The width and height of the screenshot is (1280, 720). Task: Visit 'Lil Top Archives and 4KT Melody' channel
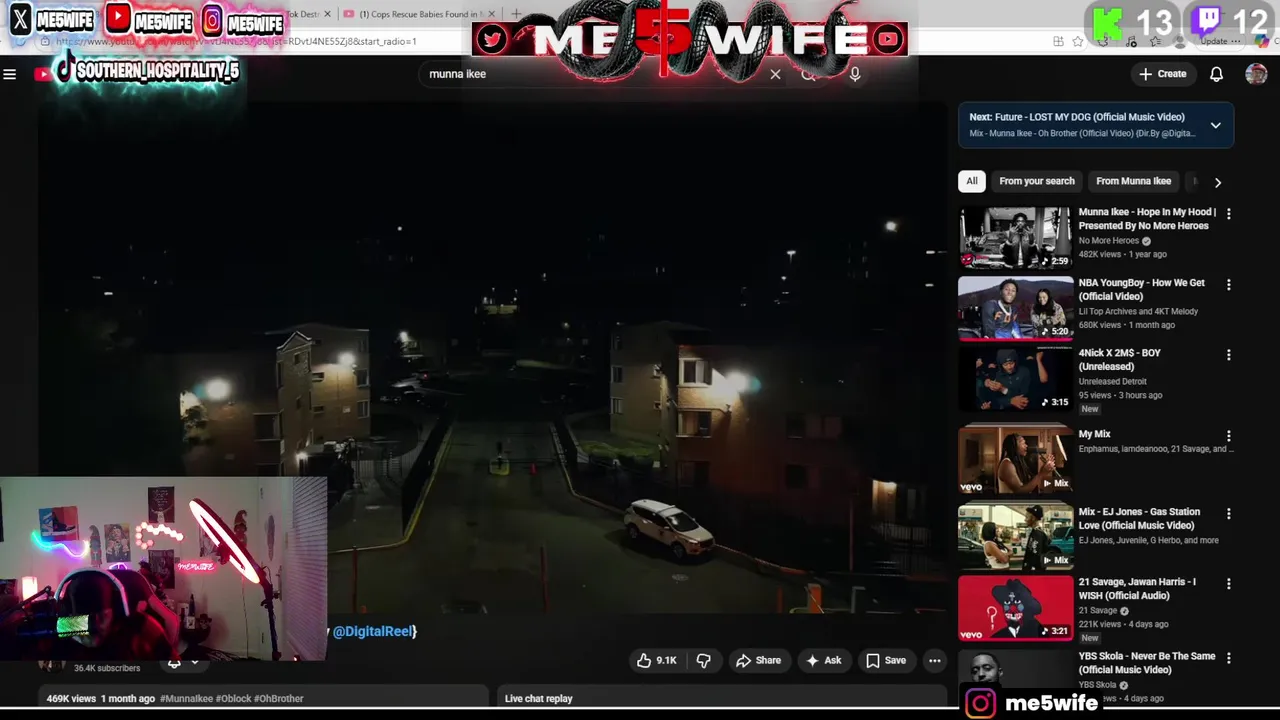[x=1138, y=311]
